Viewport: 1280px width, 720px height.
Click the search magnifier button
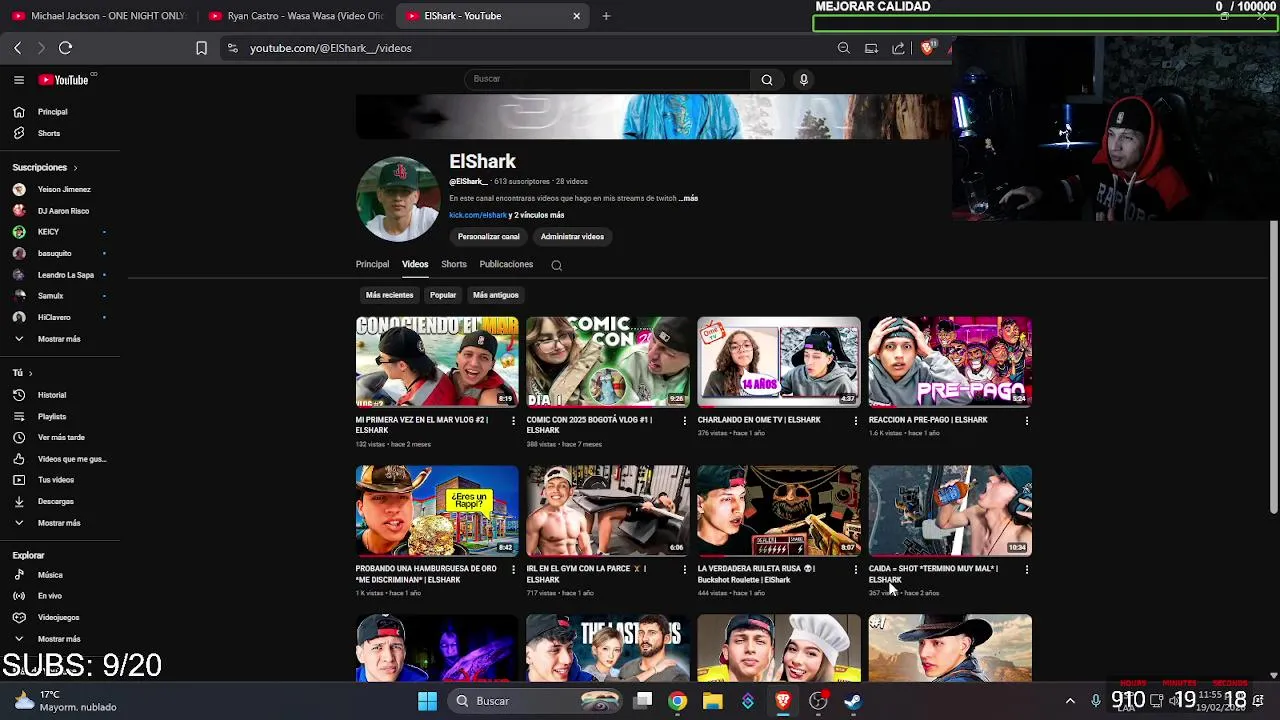click(x=767, y=79)
